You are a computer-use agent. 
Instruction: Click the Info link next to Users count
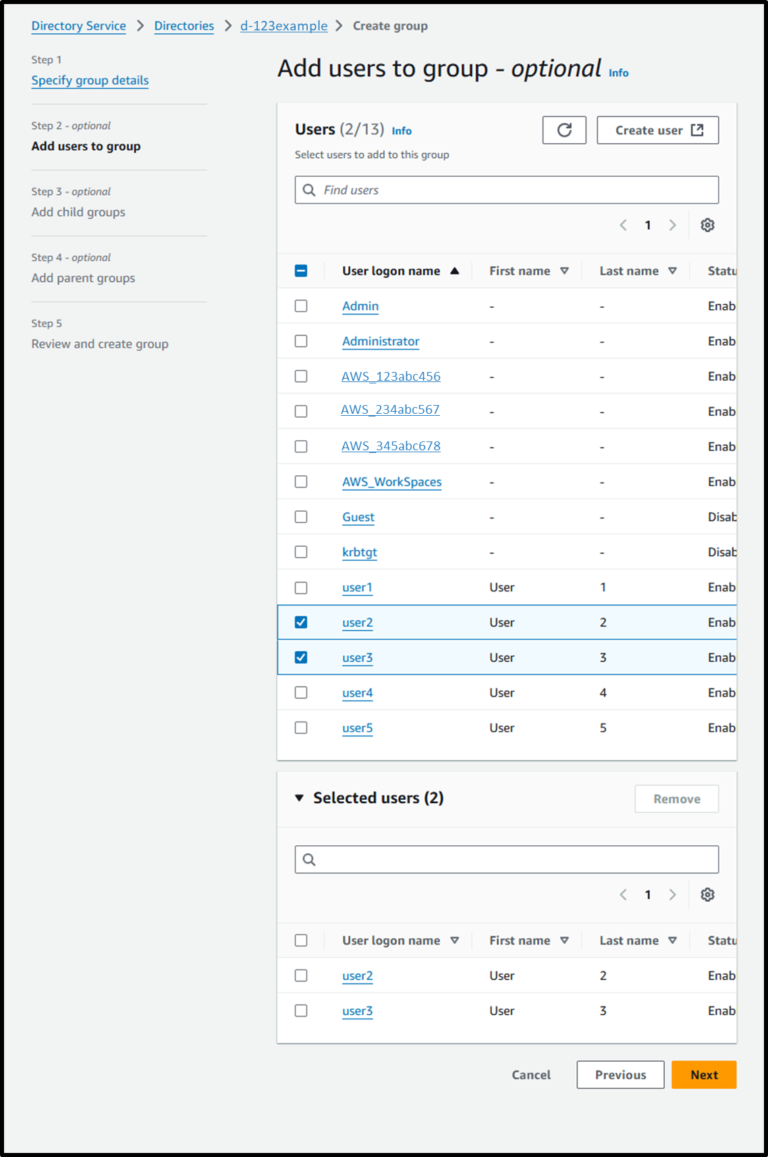[x=401, y=130]
